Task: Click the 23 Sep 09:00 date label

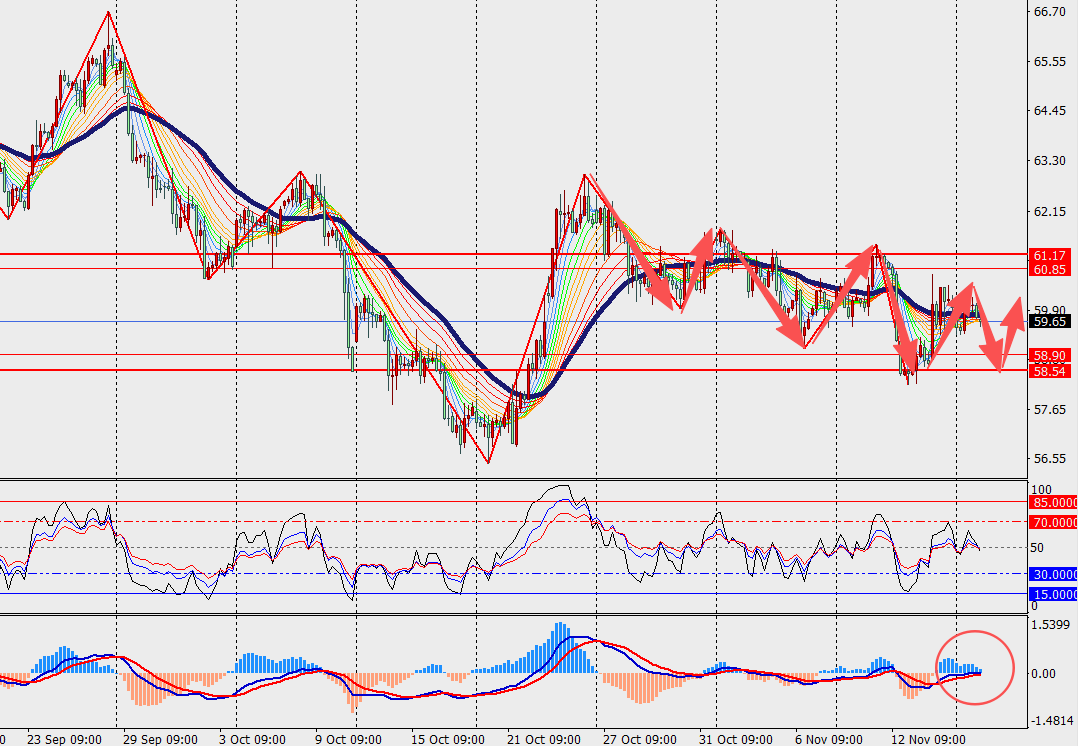Action: pyautogui.click(x=64, y=738)
